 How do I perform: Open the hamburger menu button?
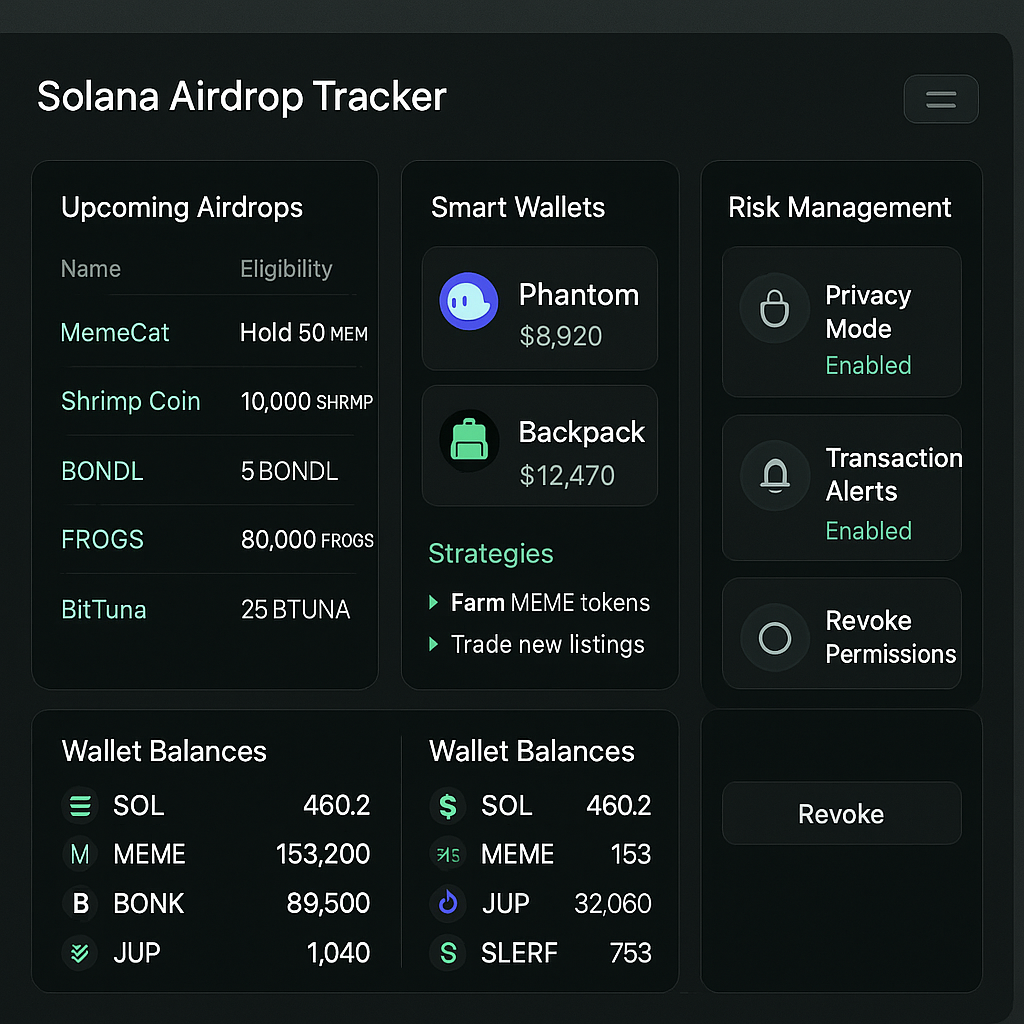click(x=940, y=99)
